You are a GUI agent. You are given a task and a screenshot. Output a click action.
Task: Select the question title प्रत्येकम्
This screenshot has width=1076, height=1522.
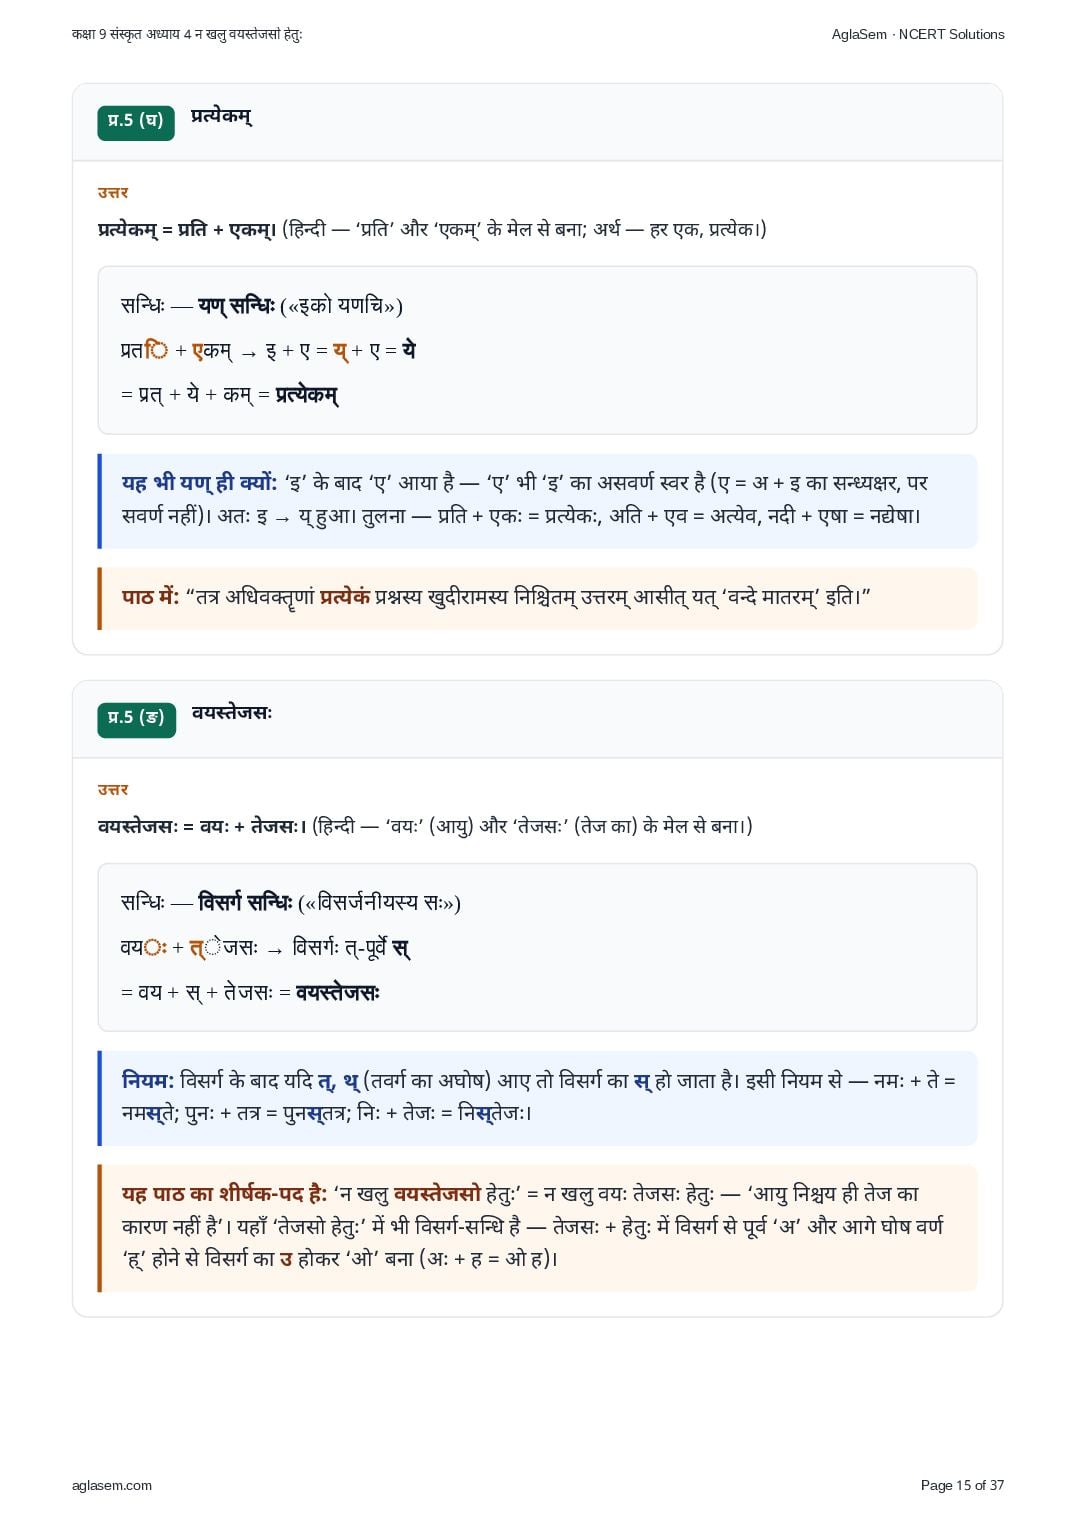[221, 116]
